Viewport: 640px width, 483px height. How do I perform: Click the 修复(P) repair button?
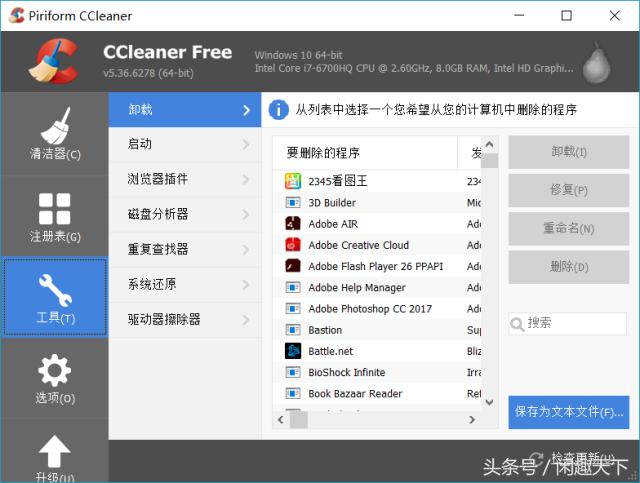[x=569, y=190]
